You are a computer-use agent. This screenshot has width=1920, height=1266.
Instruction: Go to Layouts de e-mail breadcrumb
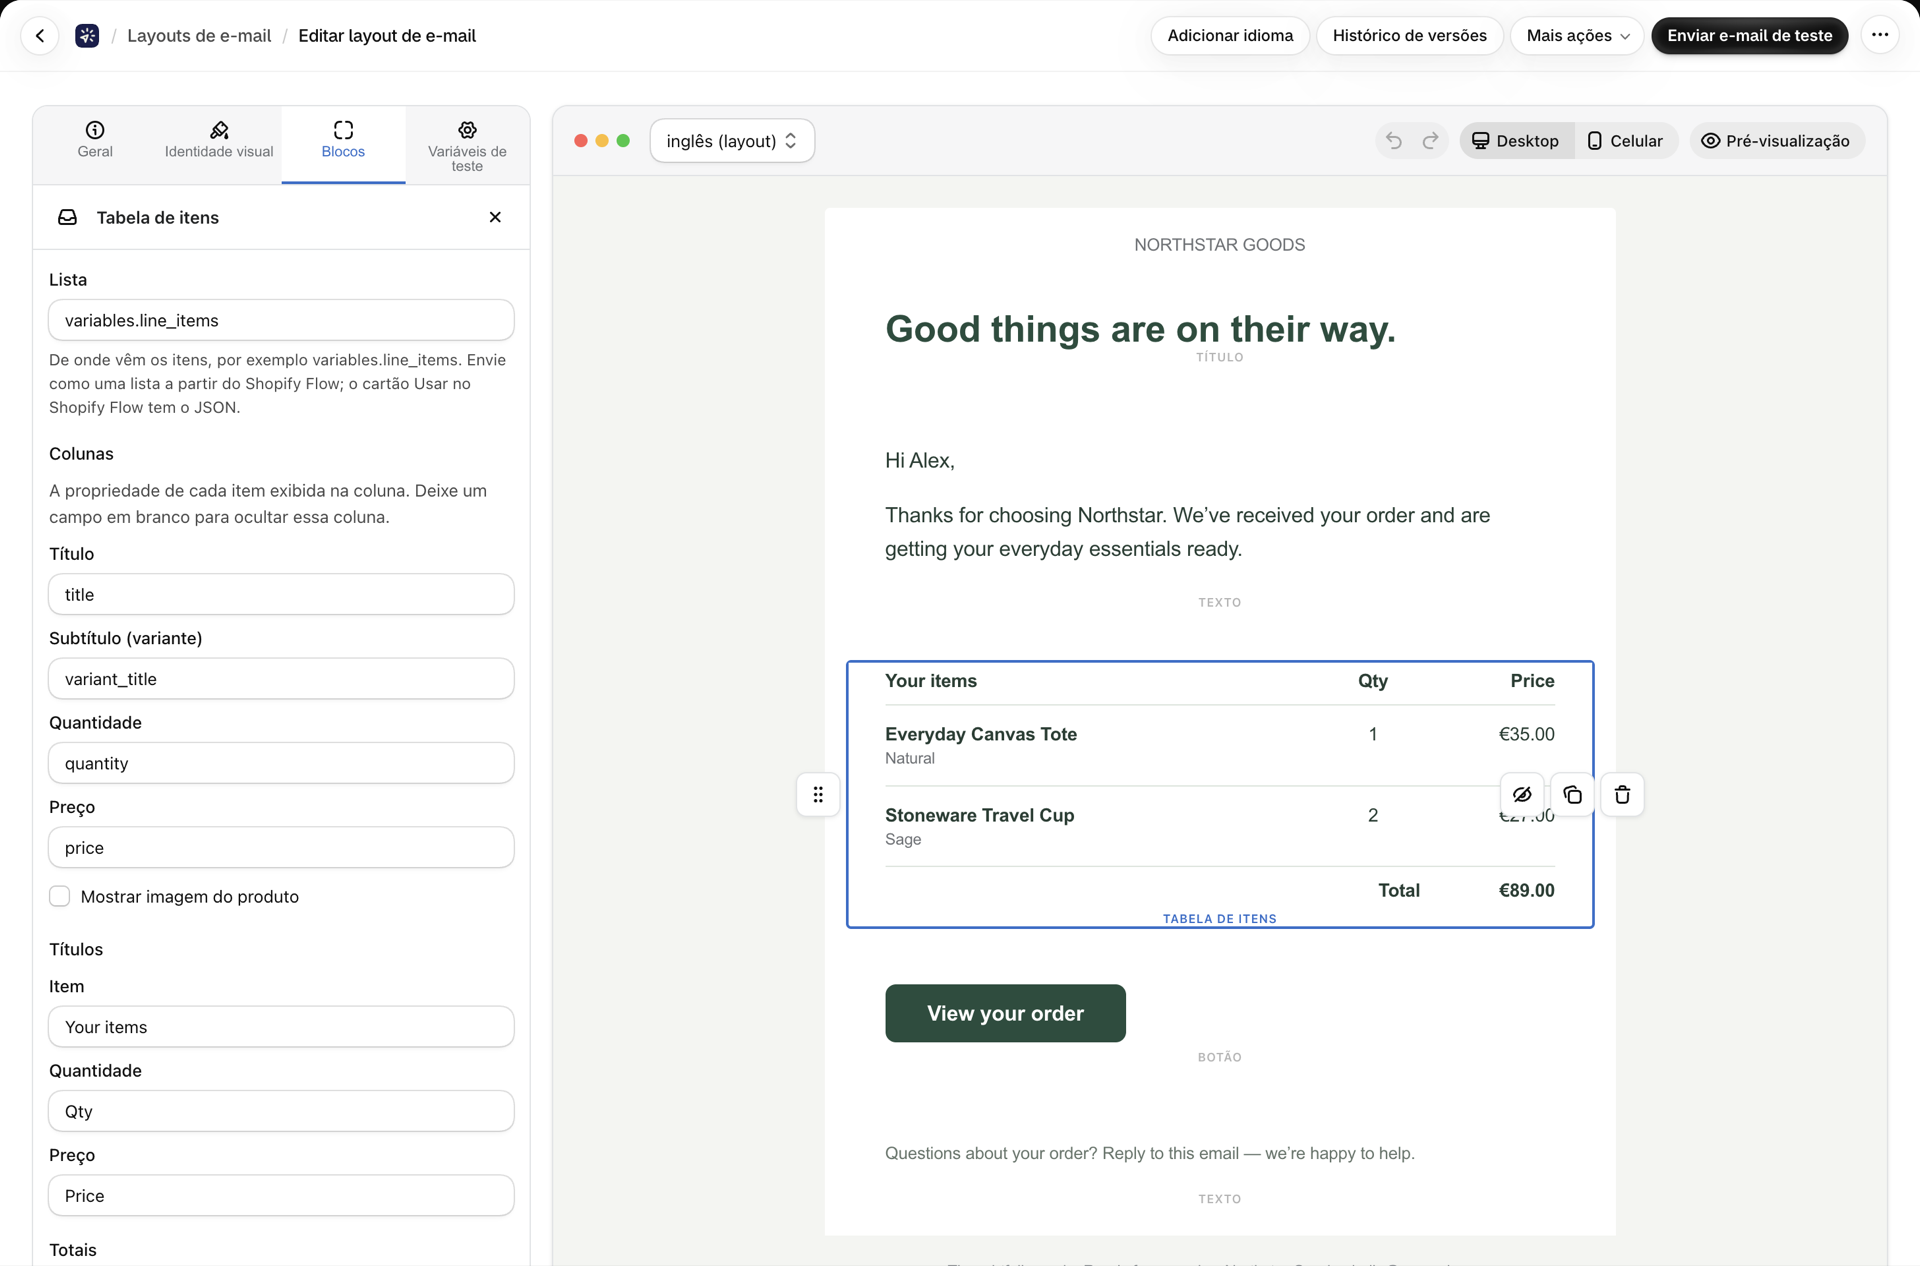(199, 36)
